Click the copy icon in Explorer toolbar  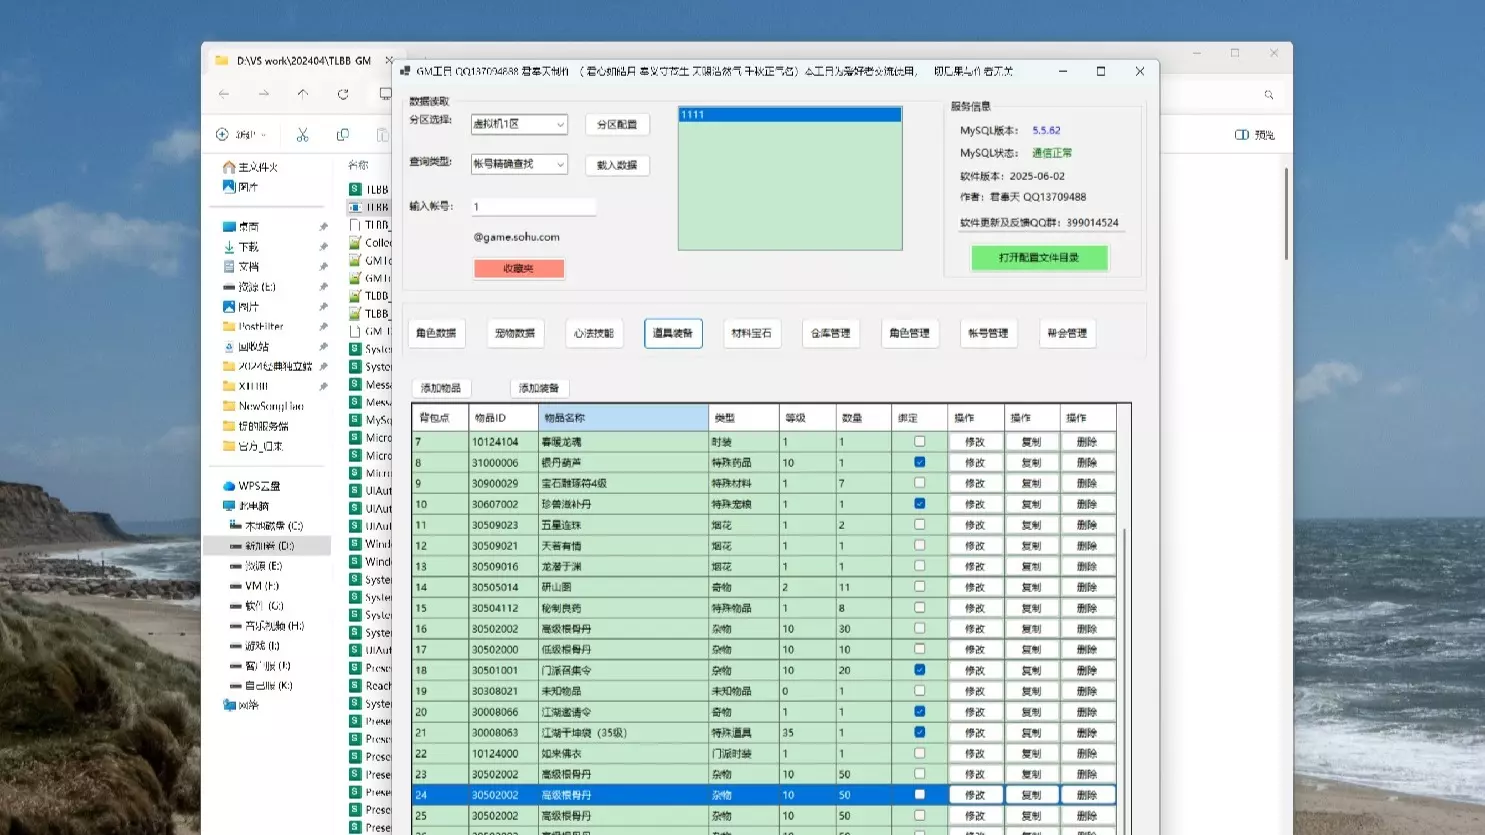coord(343,134)
